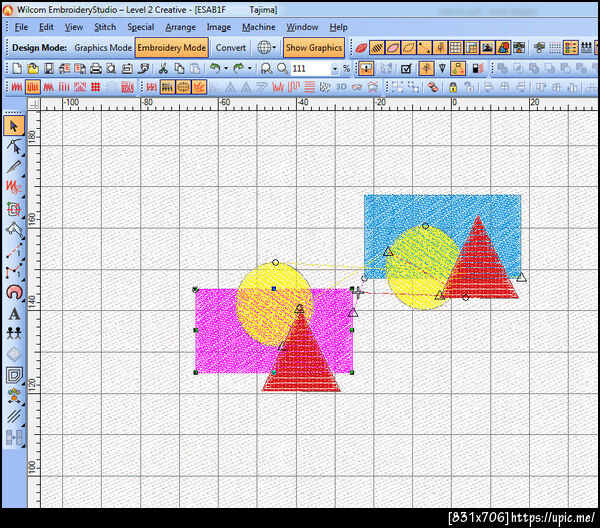Image resolution: width=600 pixels, height=528 pixels.
Task: Click the Show Graphics button
Action: (x=314, y=48)
